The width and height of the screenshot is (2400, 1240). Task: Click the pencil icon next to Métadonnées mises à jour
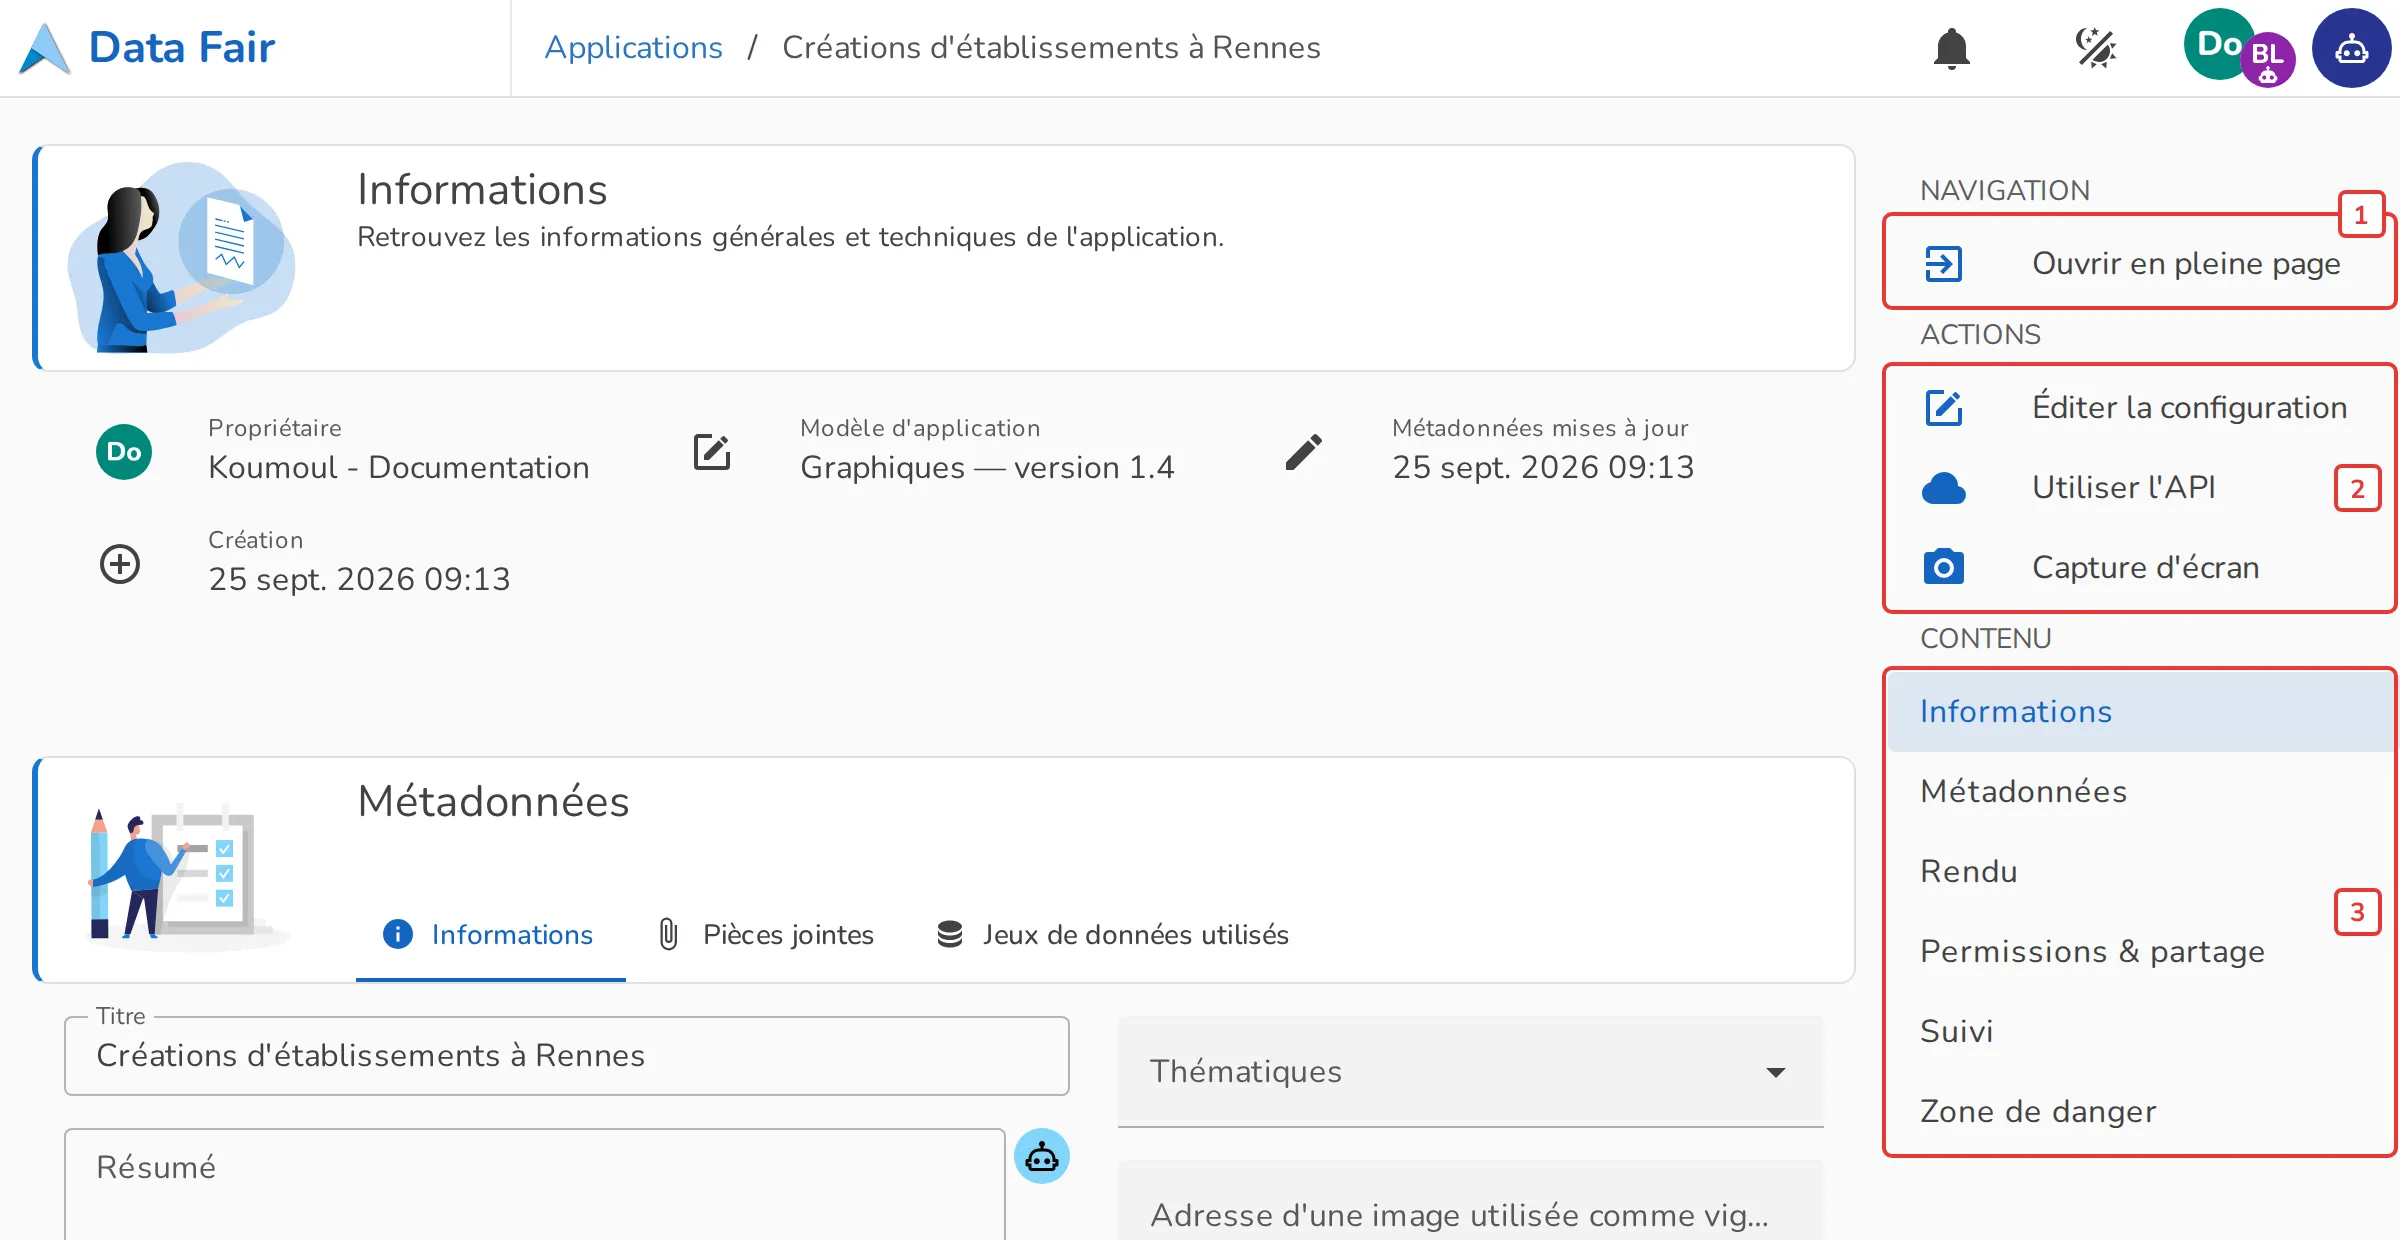point(1304,452)
